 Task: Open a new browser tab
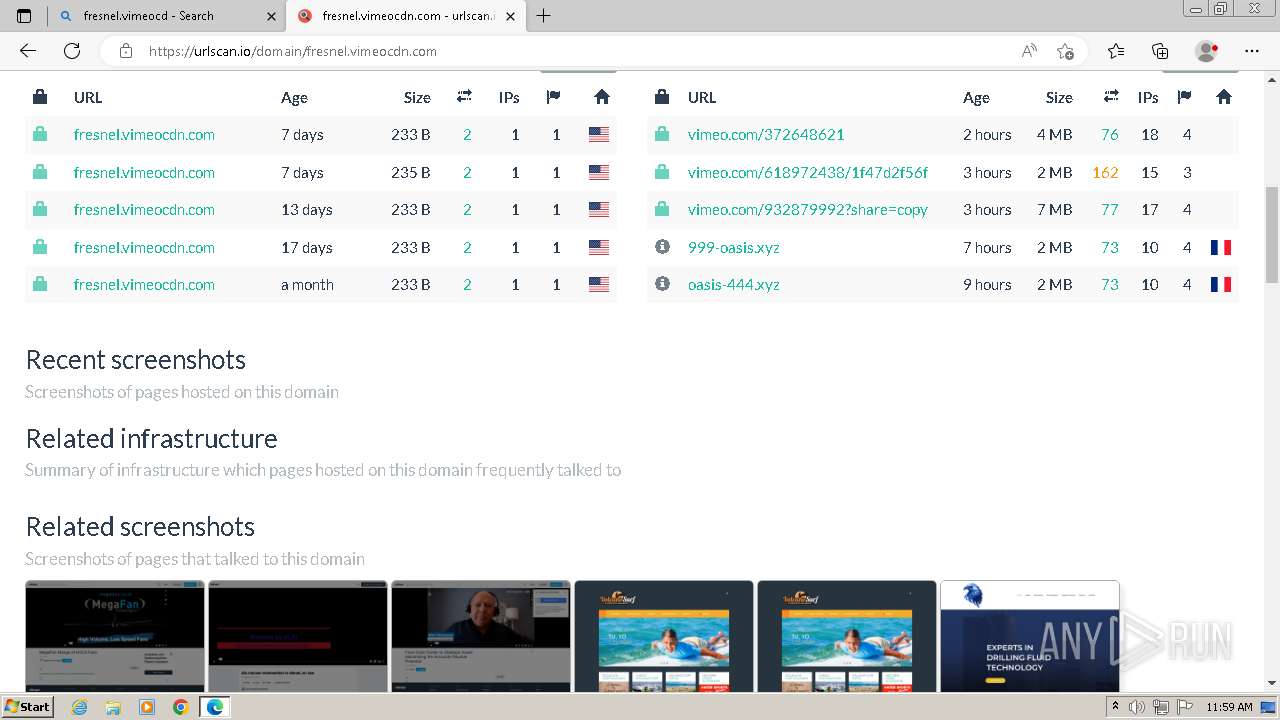pos(543,16)
